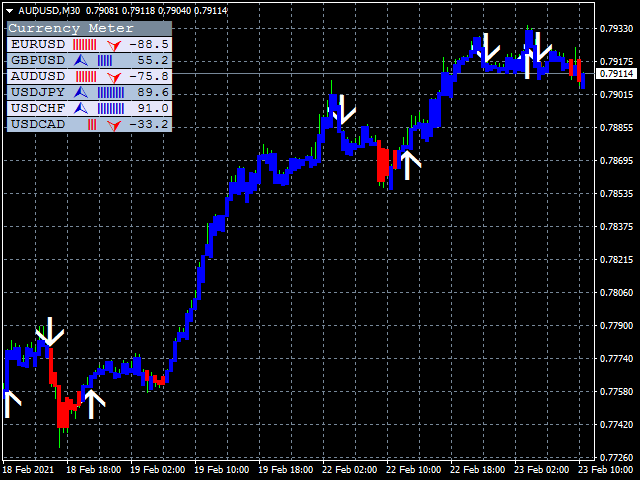The height and width of the screenshot is (480, 640).
Task: Click the 23 Feb 10:00 time axis label
Action: point(605,470)
